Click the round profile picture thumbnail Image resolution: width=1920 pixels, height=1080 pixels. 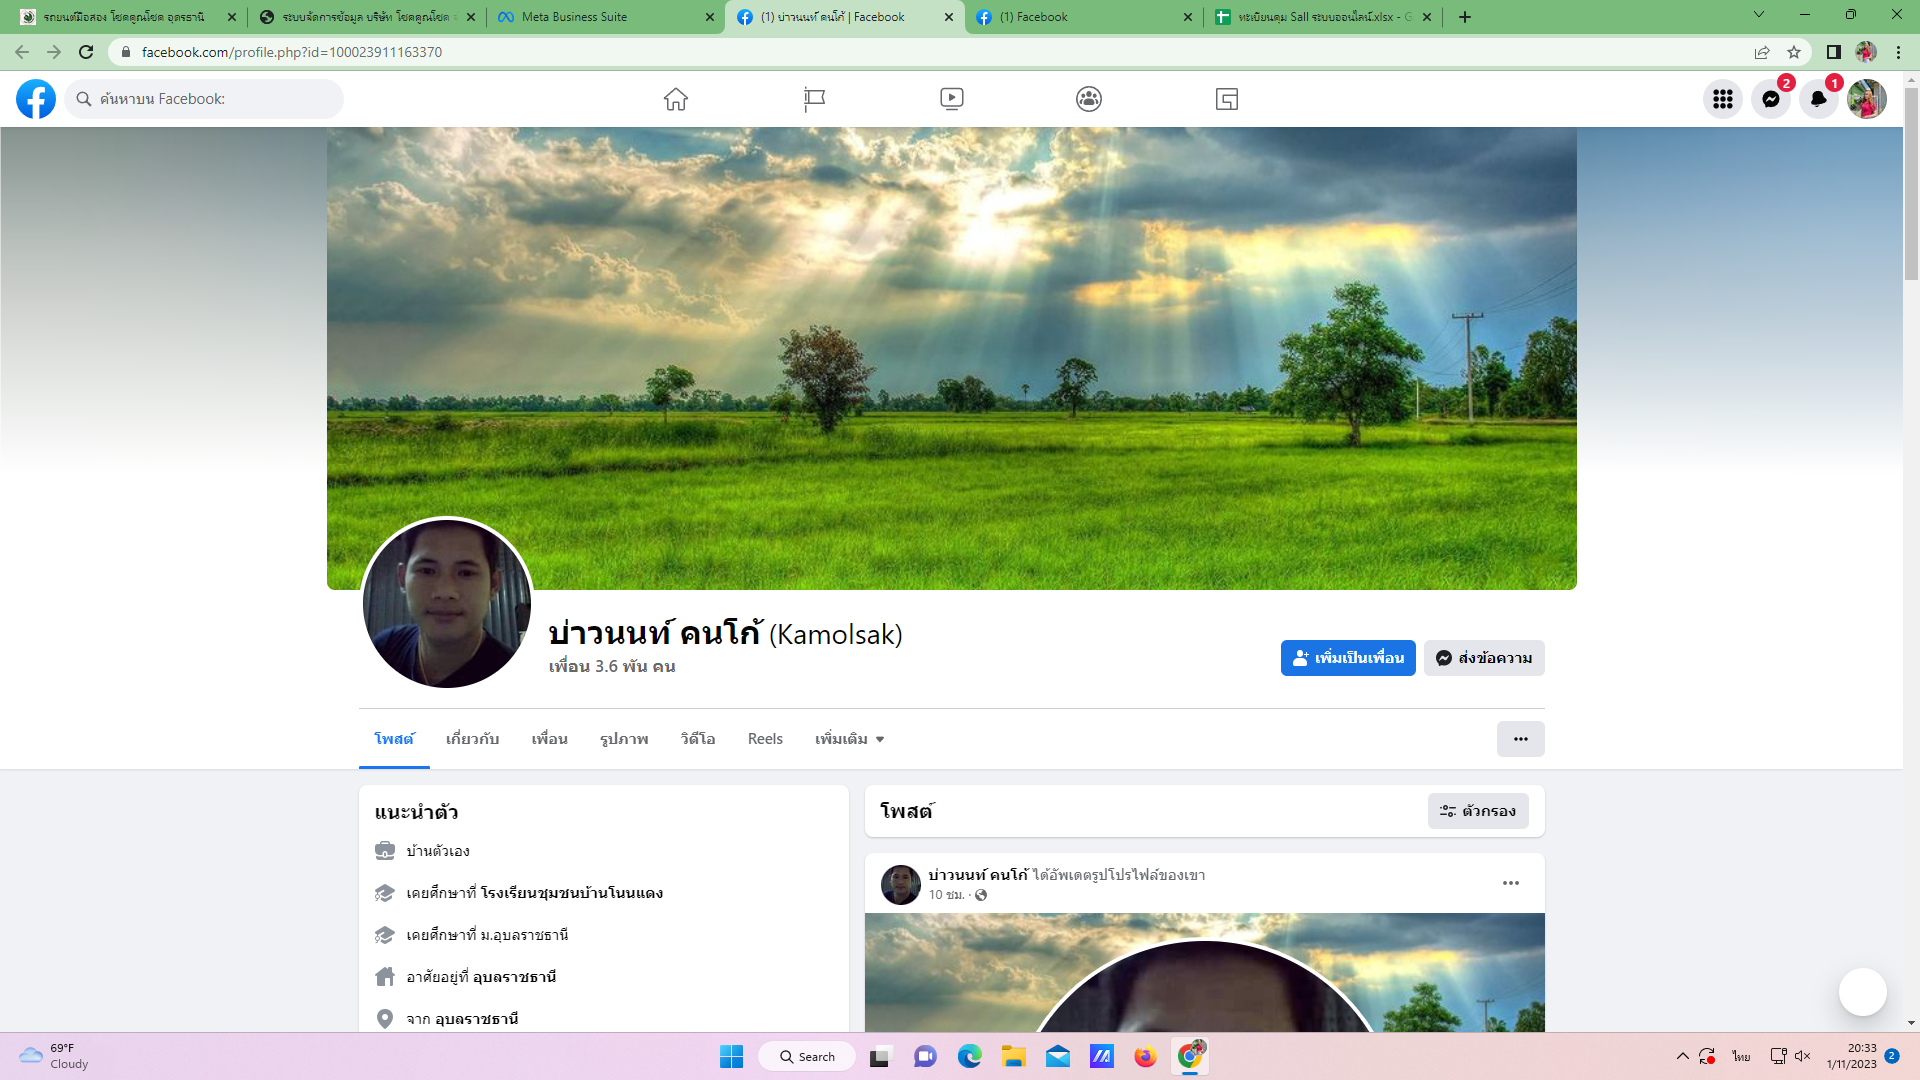pos(447,603)
